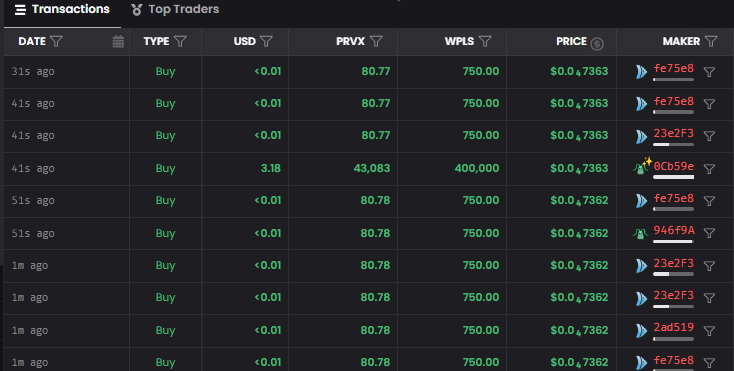Click the PRICE column header label
Image resolution: width=734 pixels, height=371 pixels.
[x=572, y=41]
